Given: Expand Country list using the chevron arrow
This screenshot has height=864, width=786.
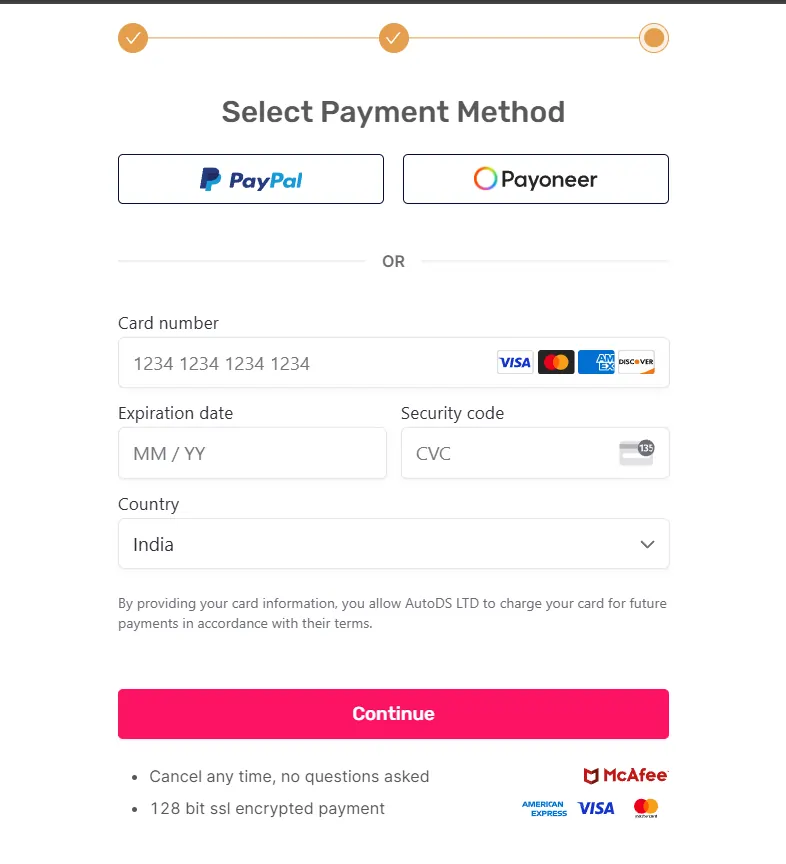Looking at the screenshot, I should [x=647, y=544].
